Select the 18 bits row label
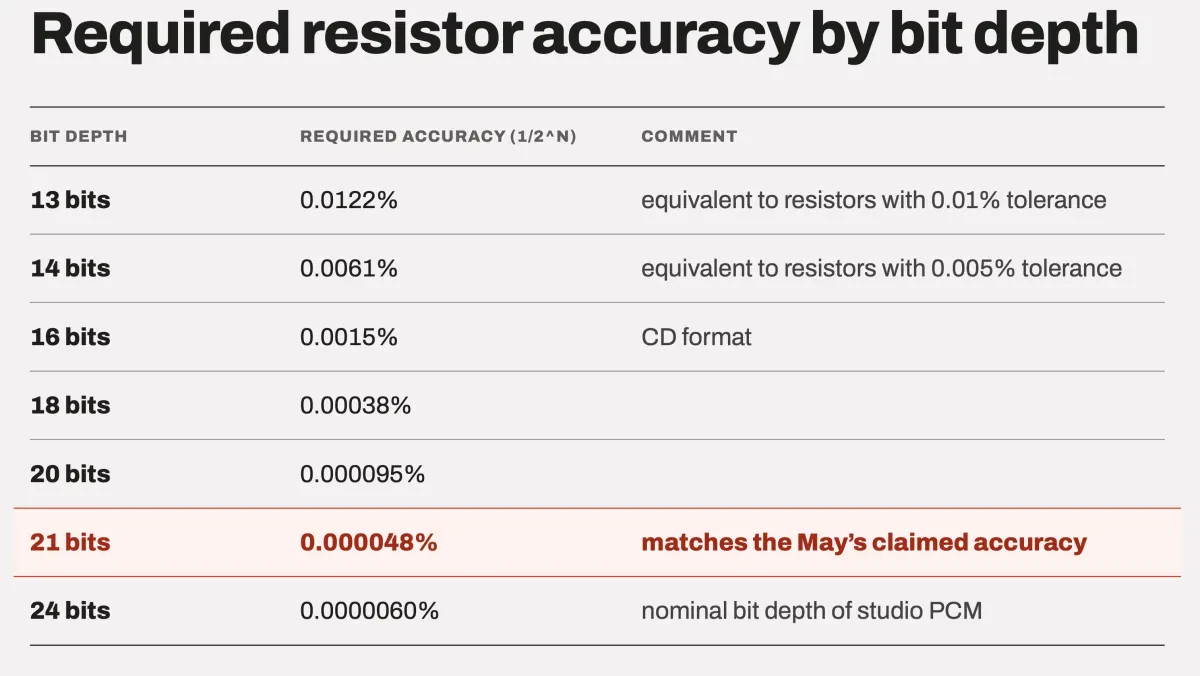Screen dimensions: 1200x676 click(x=70, y=405)
